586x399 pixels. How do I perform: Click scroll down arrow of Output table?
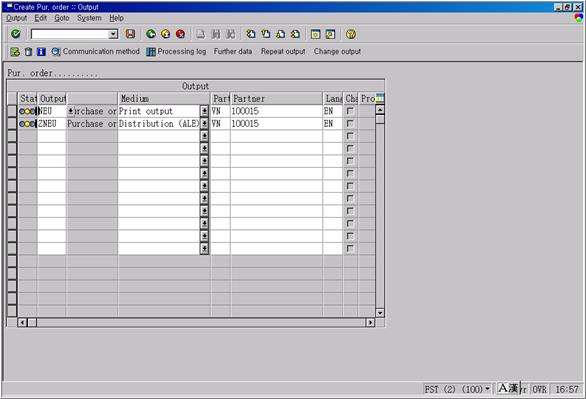tap(380, 313)
